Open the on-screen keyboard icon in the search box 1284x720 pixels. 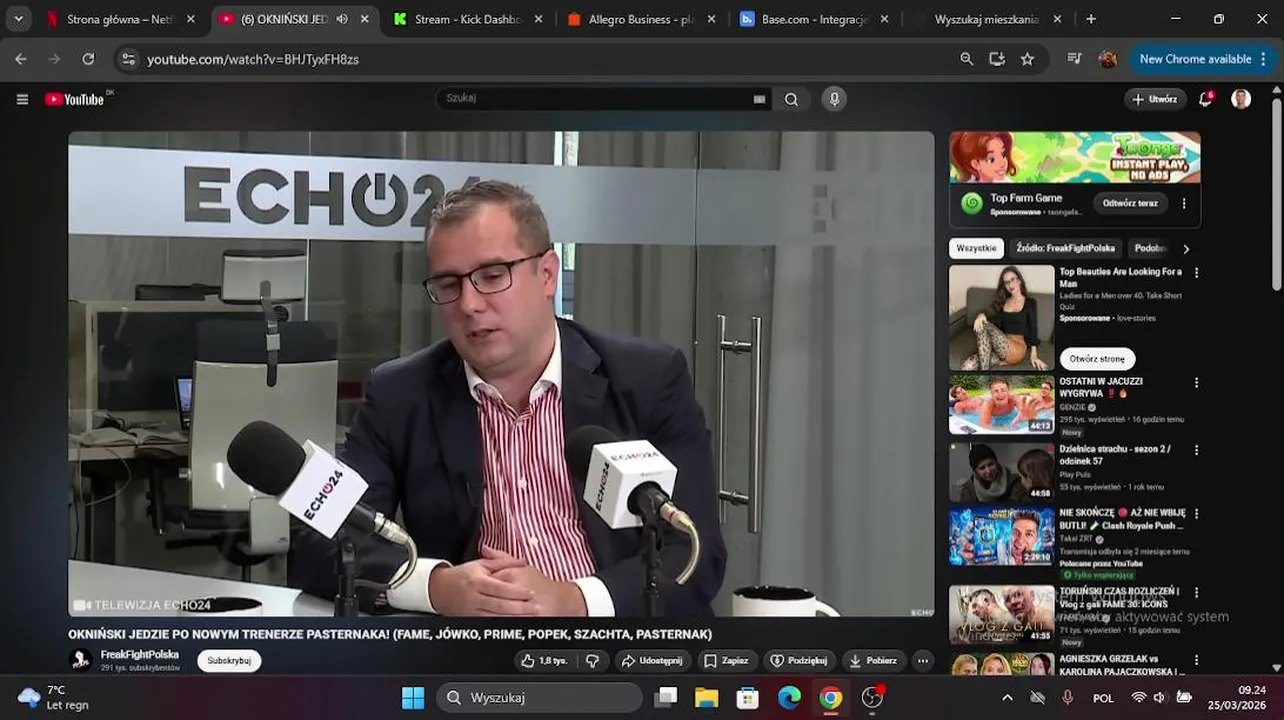759,99
